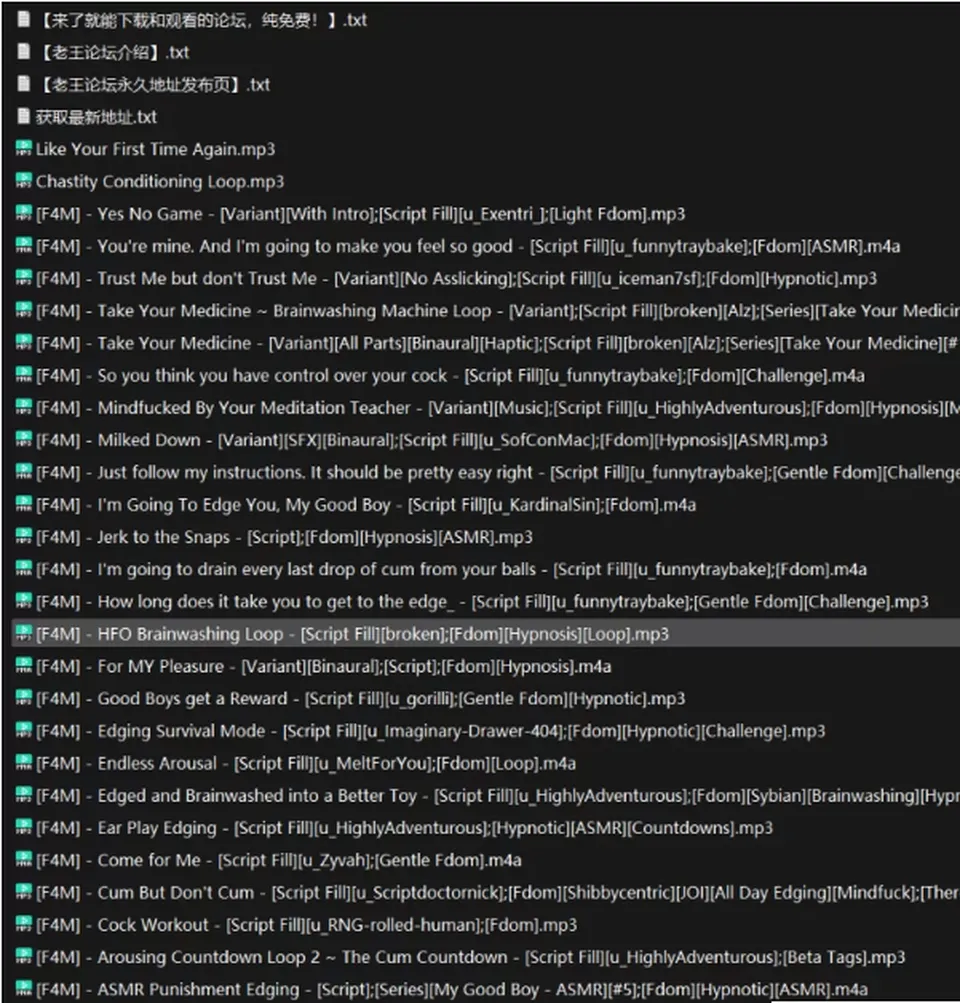Viewport: 960px width, 1003px height.
Task: Select audio icon for Good Boys get a Reward
Action: tap(24, 698)
